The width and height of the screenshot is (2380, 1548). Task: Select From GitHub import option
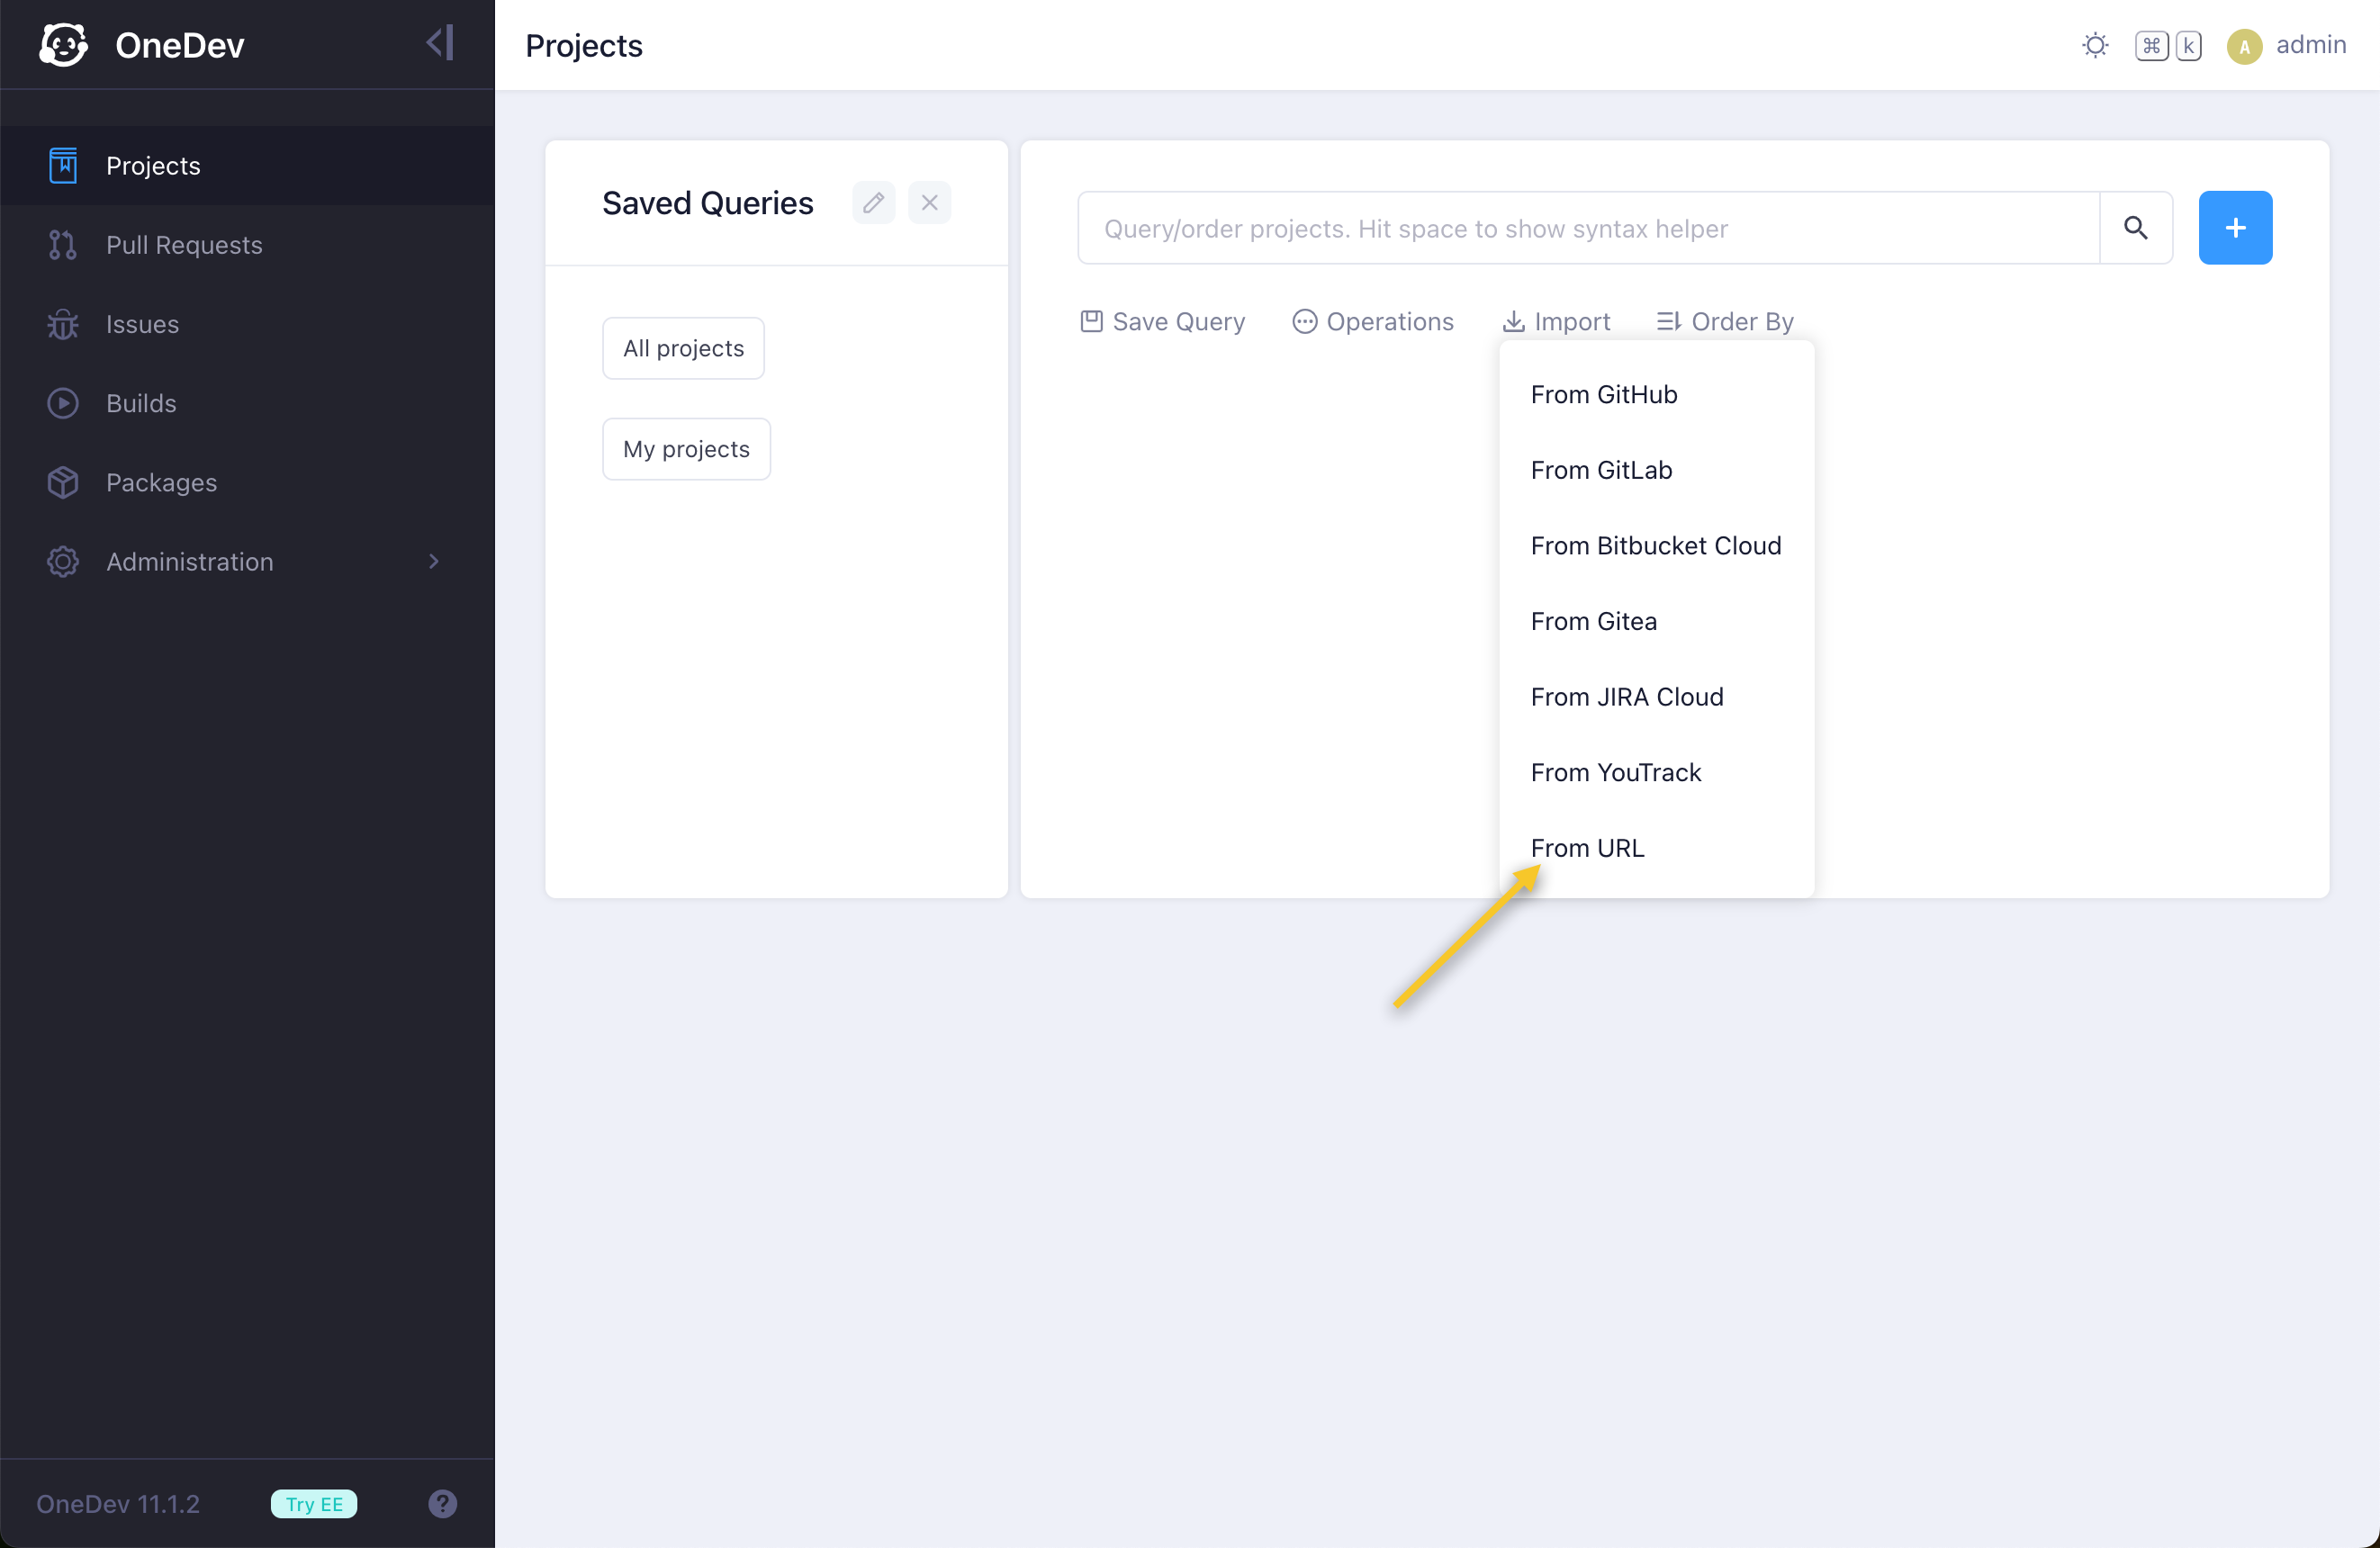coord(1603,394)
